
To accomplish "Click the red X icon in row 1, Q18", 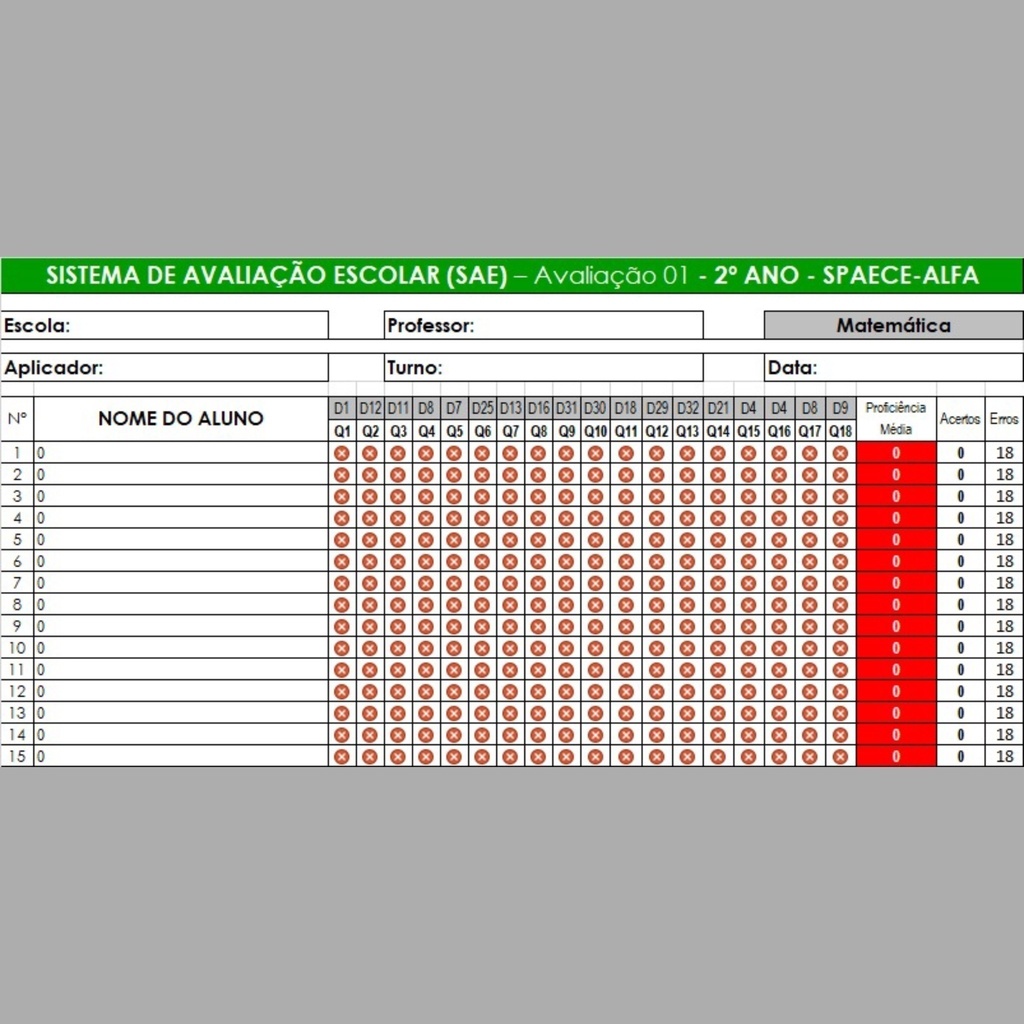I will click(x=840, y=453).
